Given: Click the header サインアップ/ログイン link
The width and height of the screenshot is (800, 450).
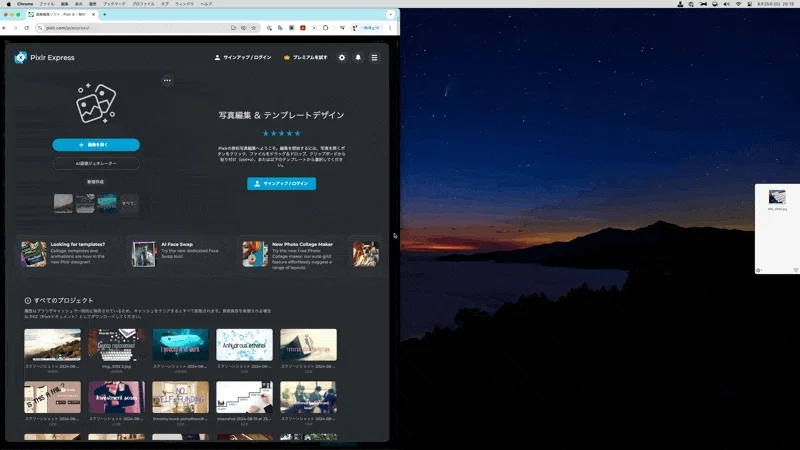Looking at the screenshot, I should tap(243, 58).
